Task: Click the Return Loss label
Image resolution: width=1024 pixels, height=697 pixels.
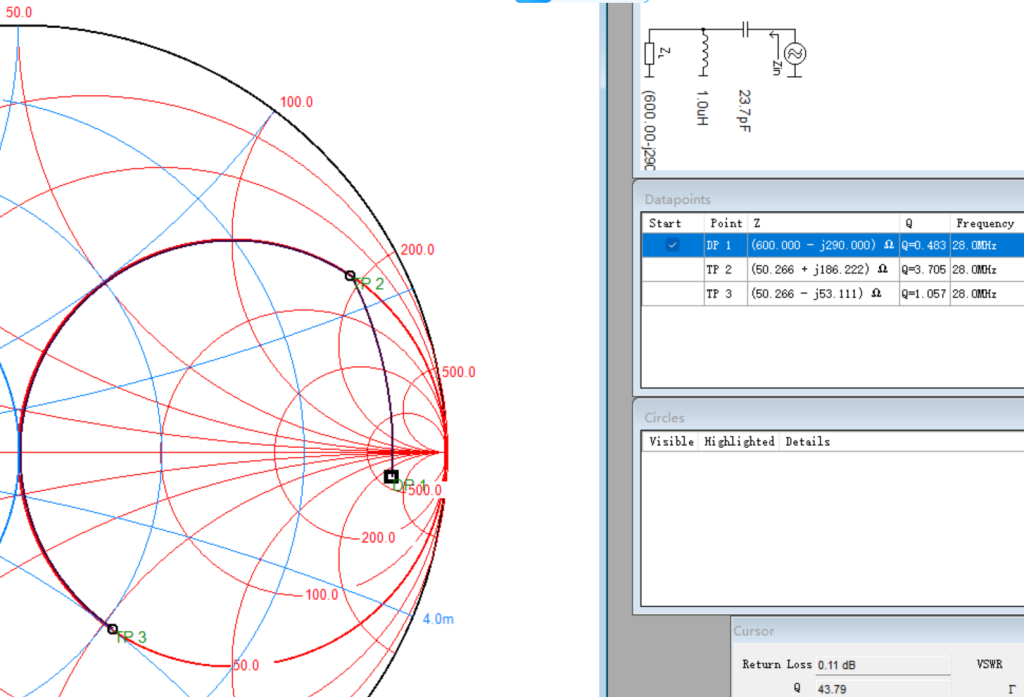Action: (x=776, y=664)
